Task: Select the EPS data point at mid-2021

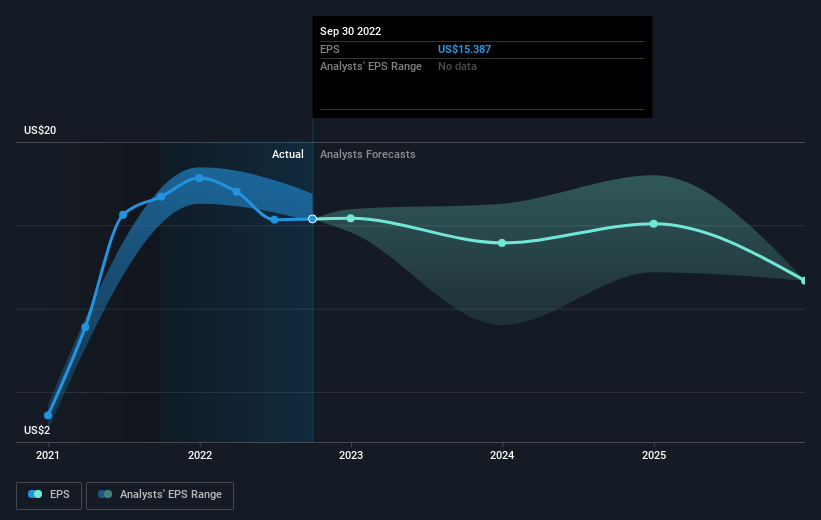Action: [123, 215]
